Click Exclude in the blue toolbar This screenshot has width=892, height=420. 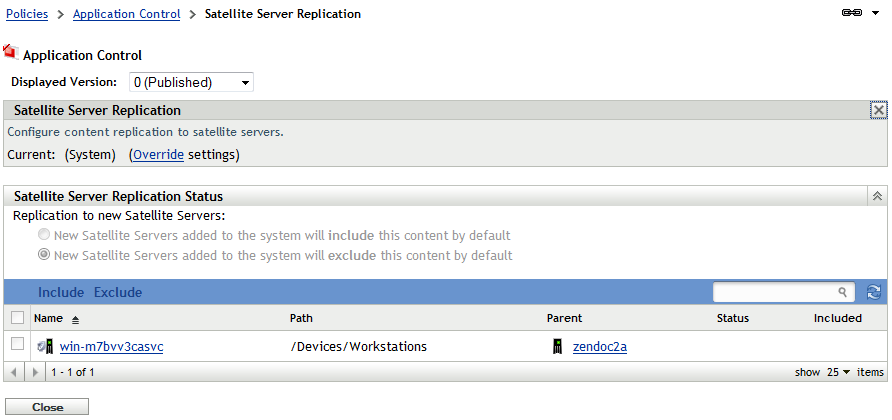click(x=118, y=292)
